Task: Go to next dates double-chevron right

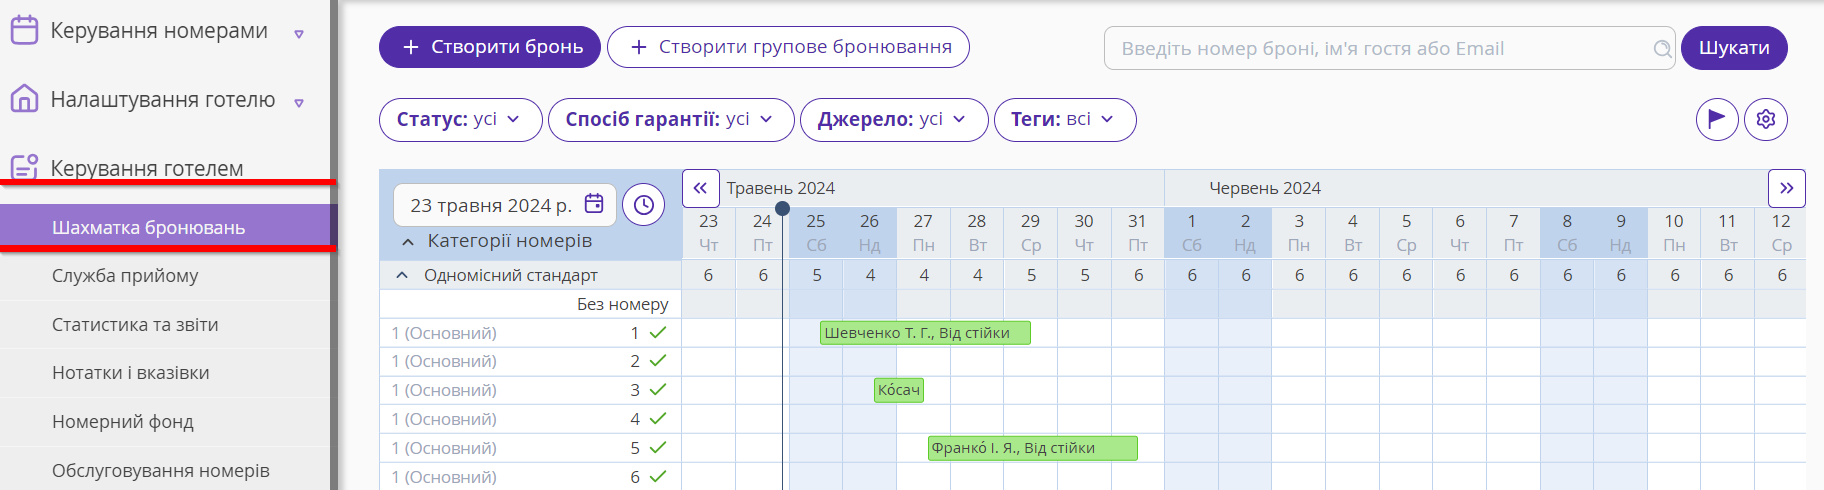Action: [x=1786, y=188]
